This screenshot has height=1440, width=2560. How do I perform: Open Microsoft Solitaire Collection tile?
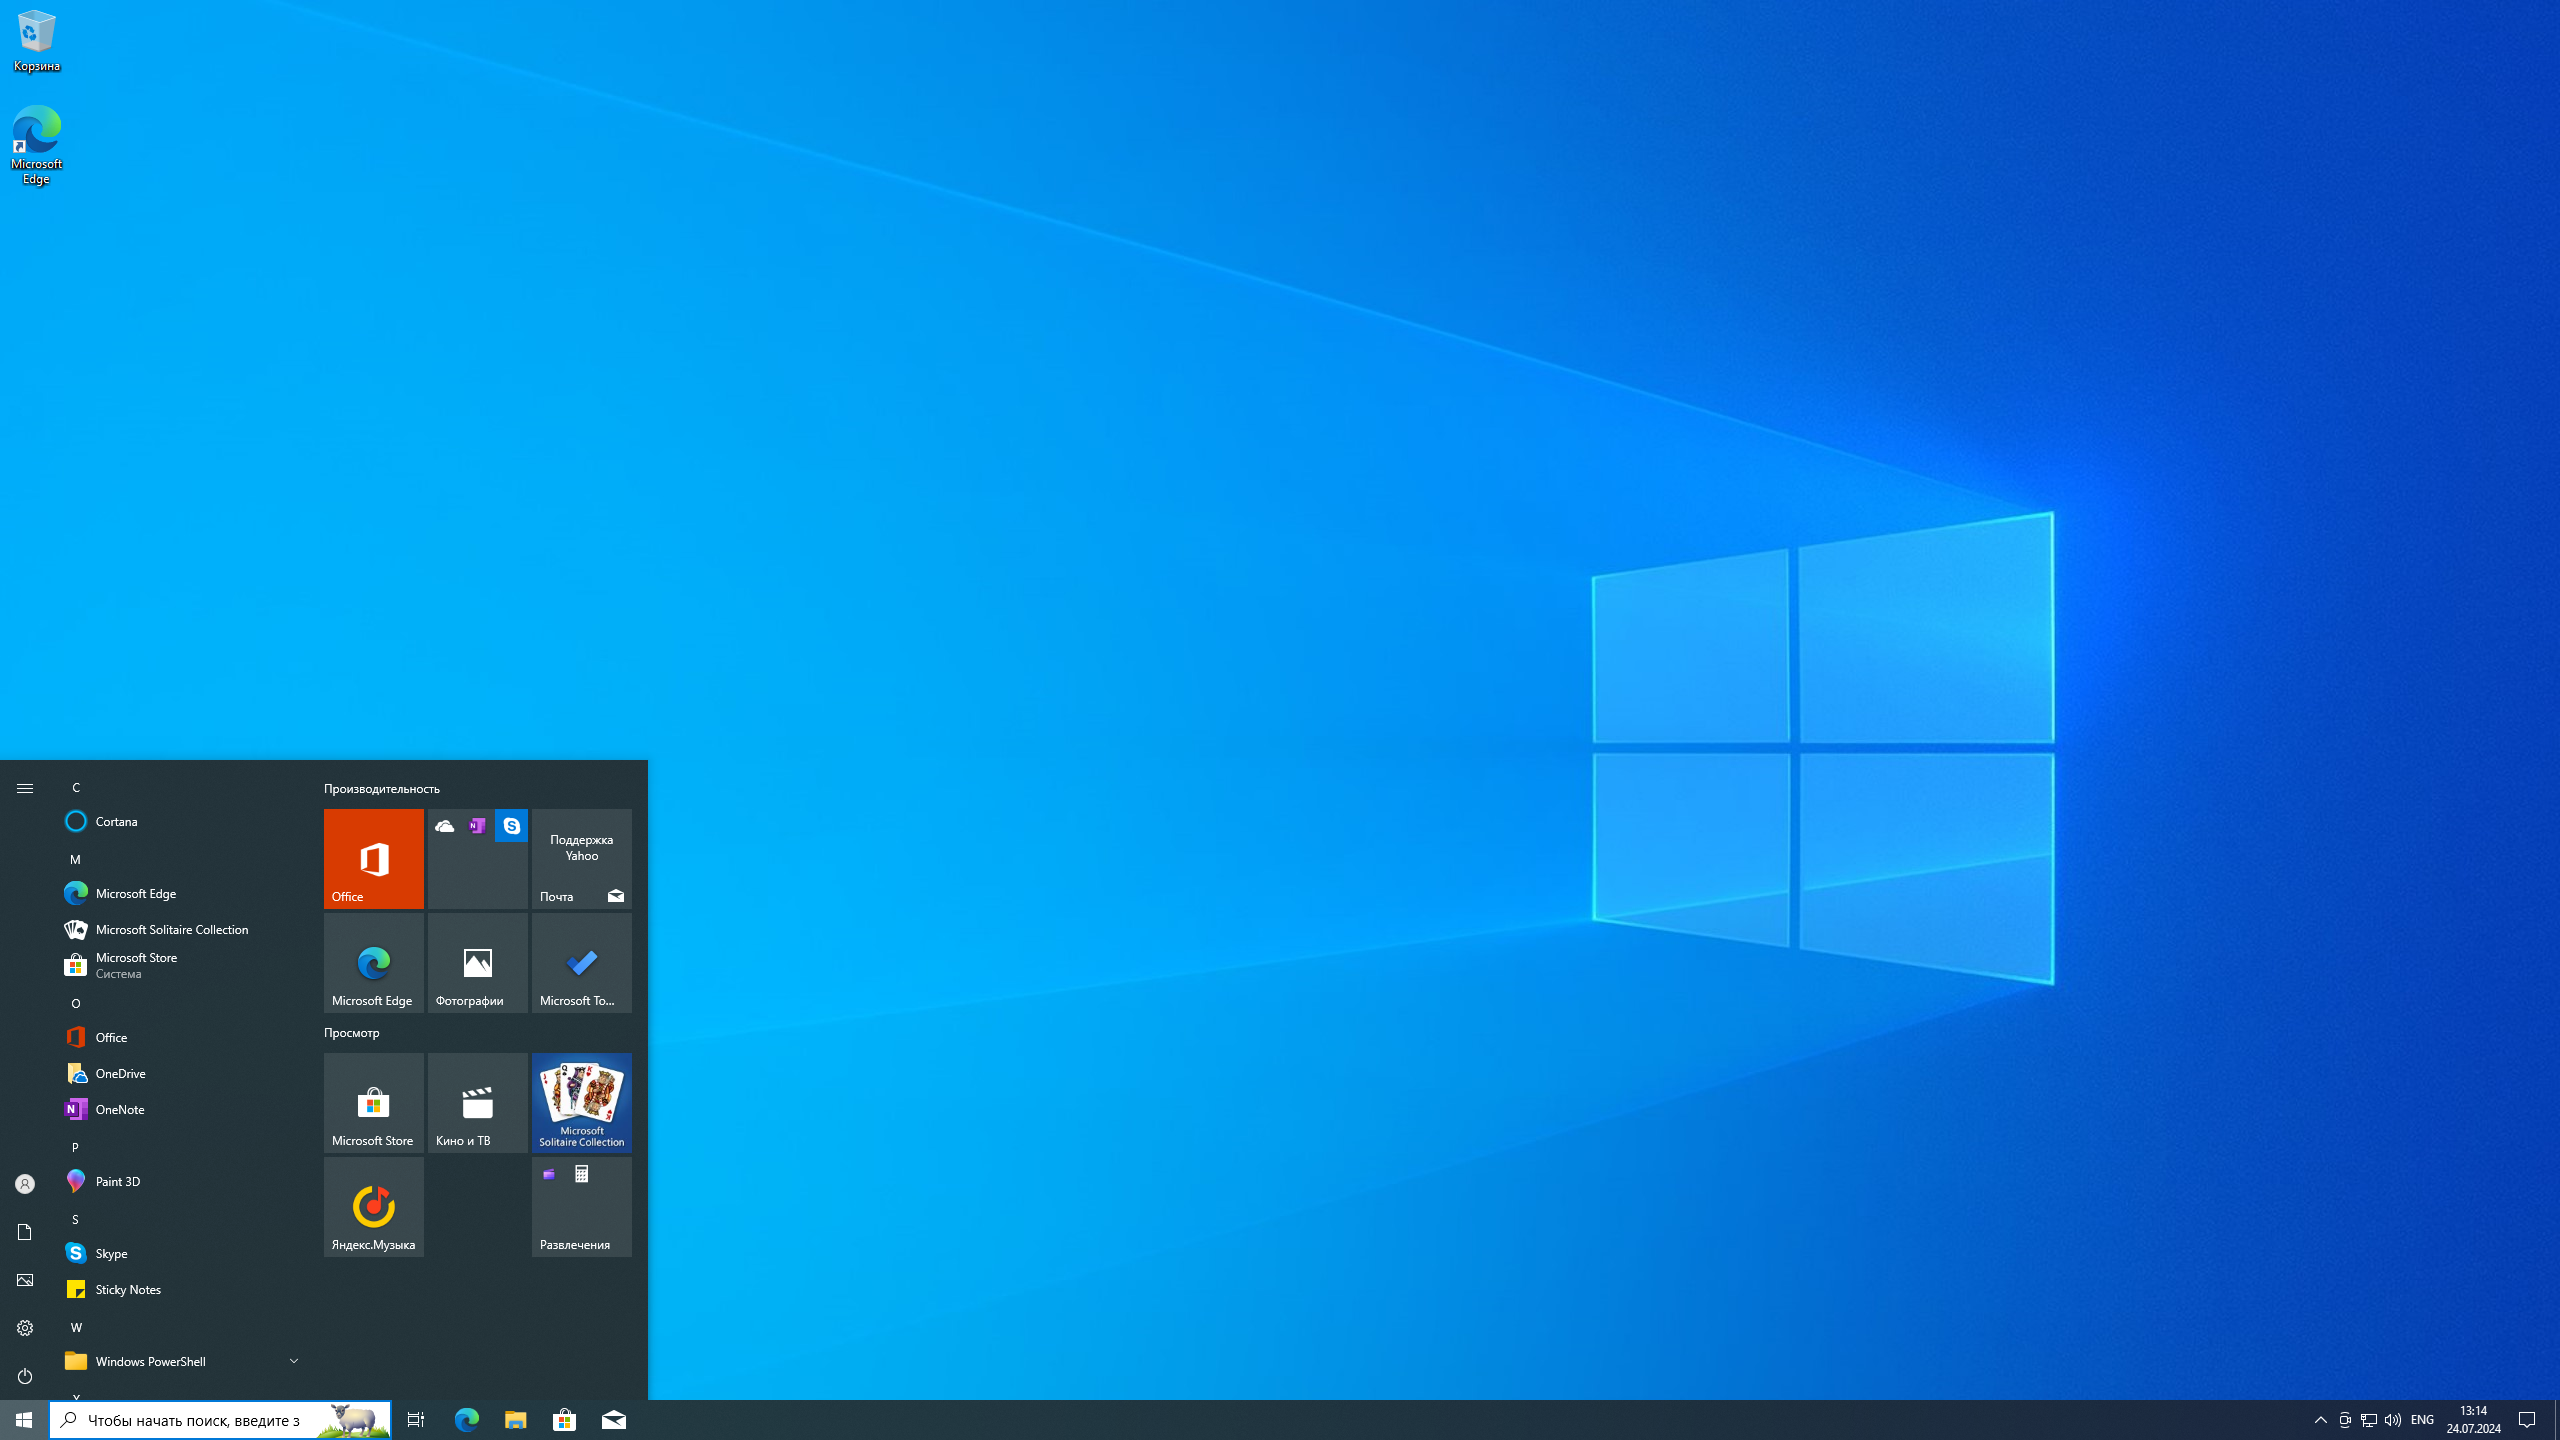(581, 1102)
